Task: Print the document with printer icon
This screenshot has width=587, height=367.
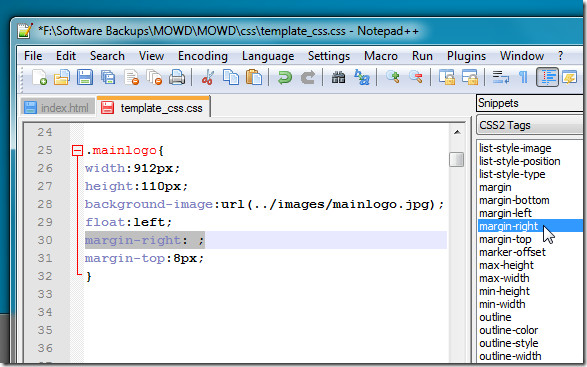Action: click(177, 78)
